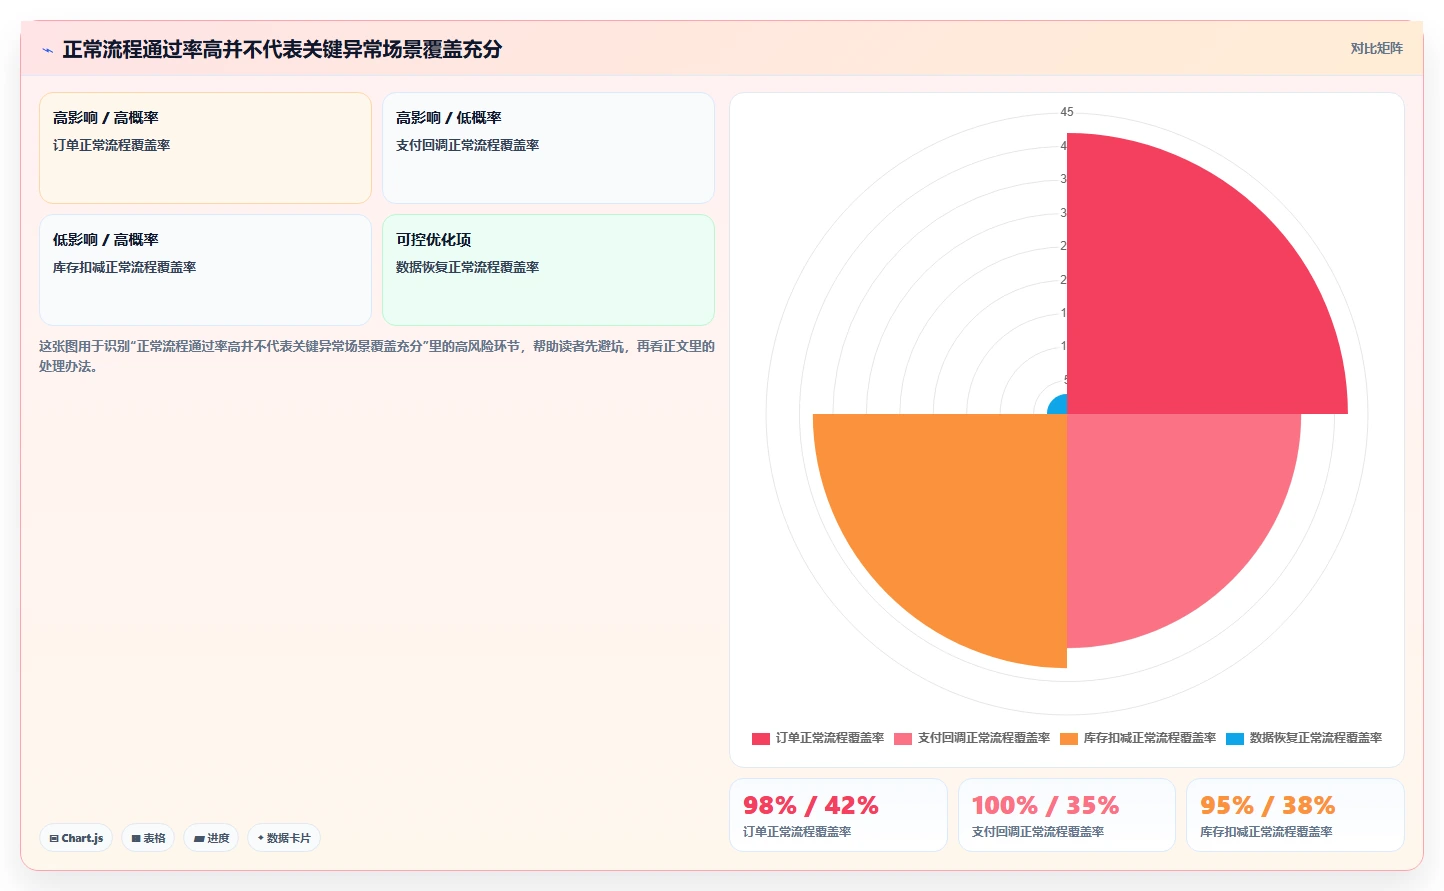Toggle legend swatch for 库存扣减正常流程覆盖率
Screen dimensions: 1444x891
(x=1069, y=739)
